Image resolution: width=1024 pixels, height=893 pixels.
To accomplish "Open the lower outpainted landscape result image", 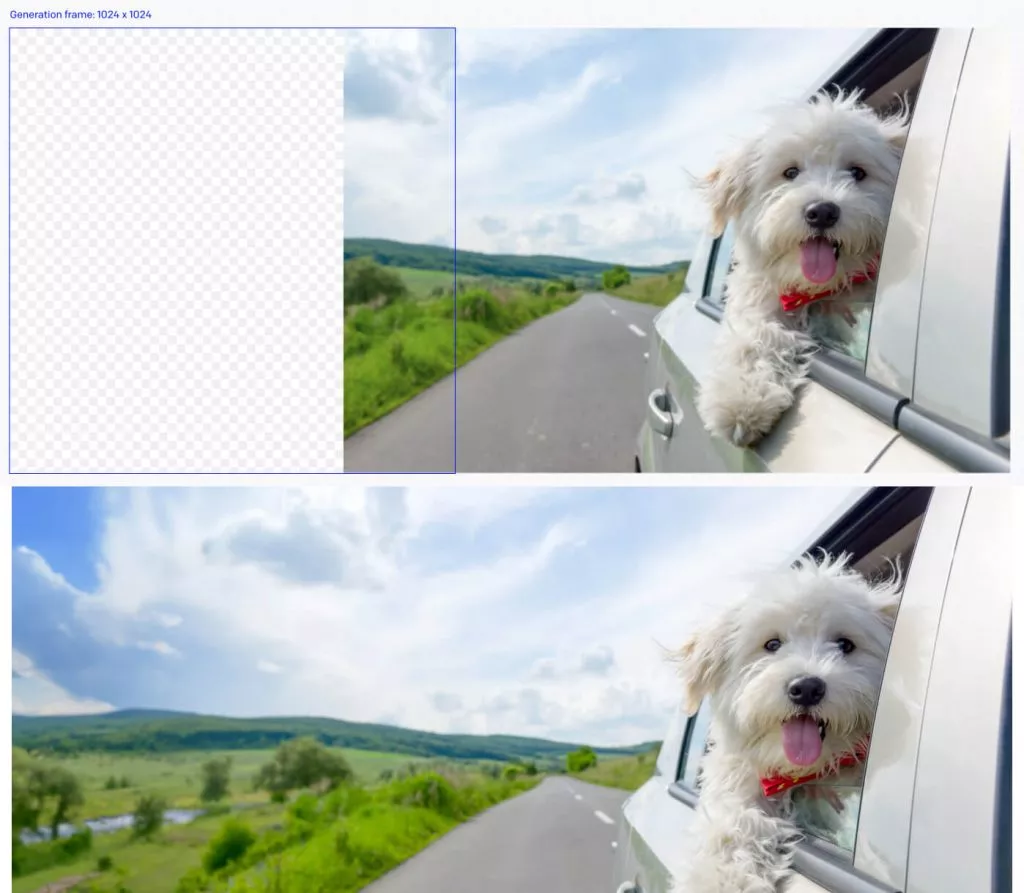I will [511, 690].
